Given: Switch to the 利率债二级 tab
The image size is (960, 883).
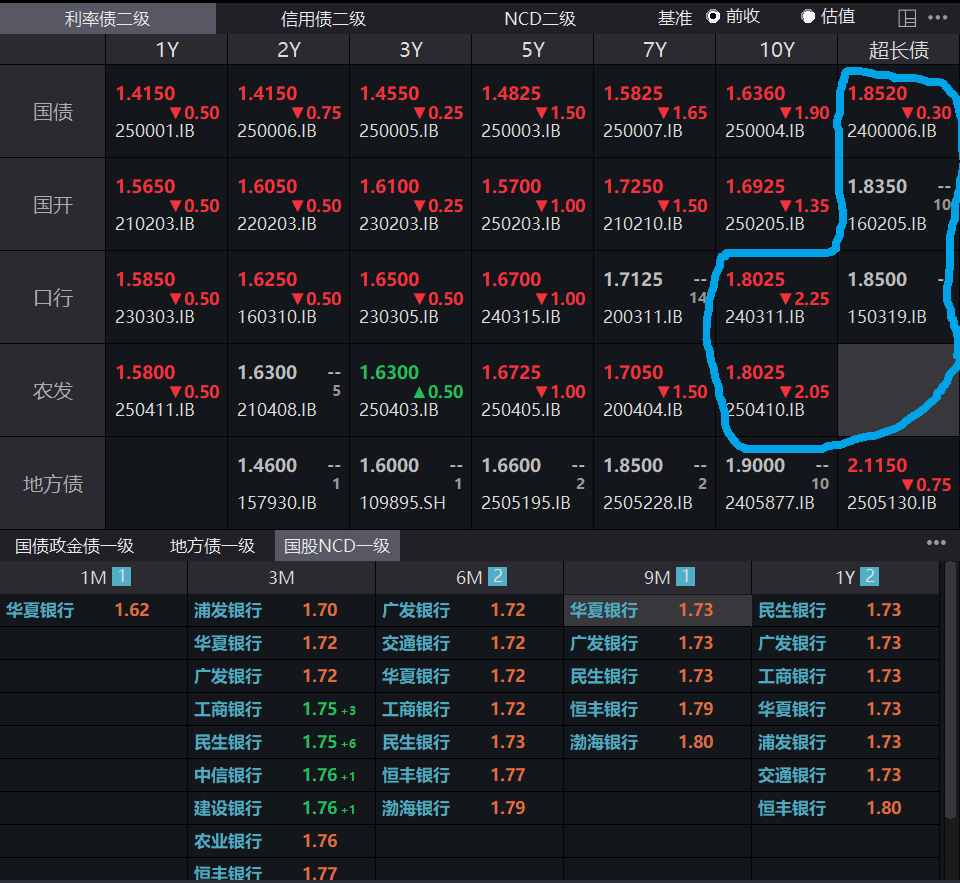Looking at the screenshot, I should [108, 18].
